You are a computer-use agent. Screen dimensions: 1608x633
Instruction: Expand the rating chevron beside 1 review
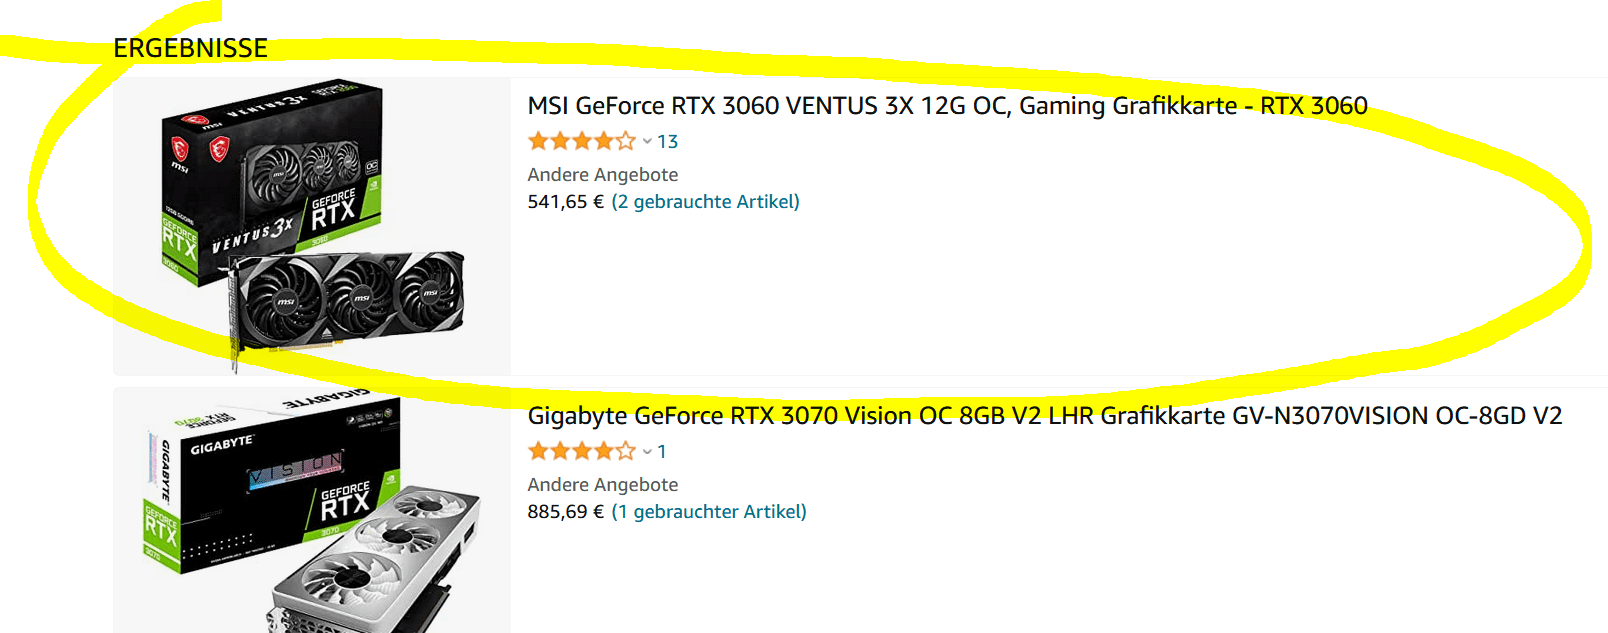tap(647, 452)
